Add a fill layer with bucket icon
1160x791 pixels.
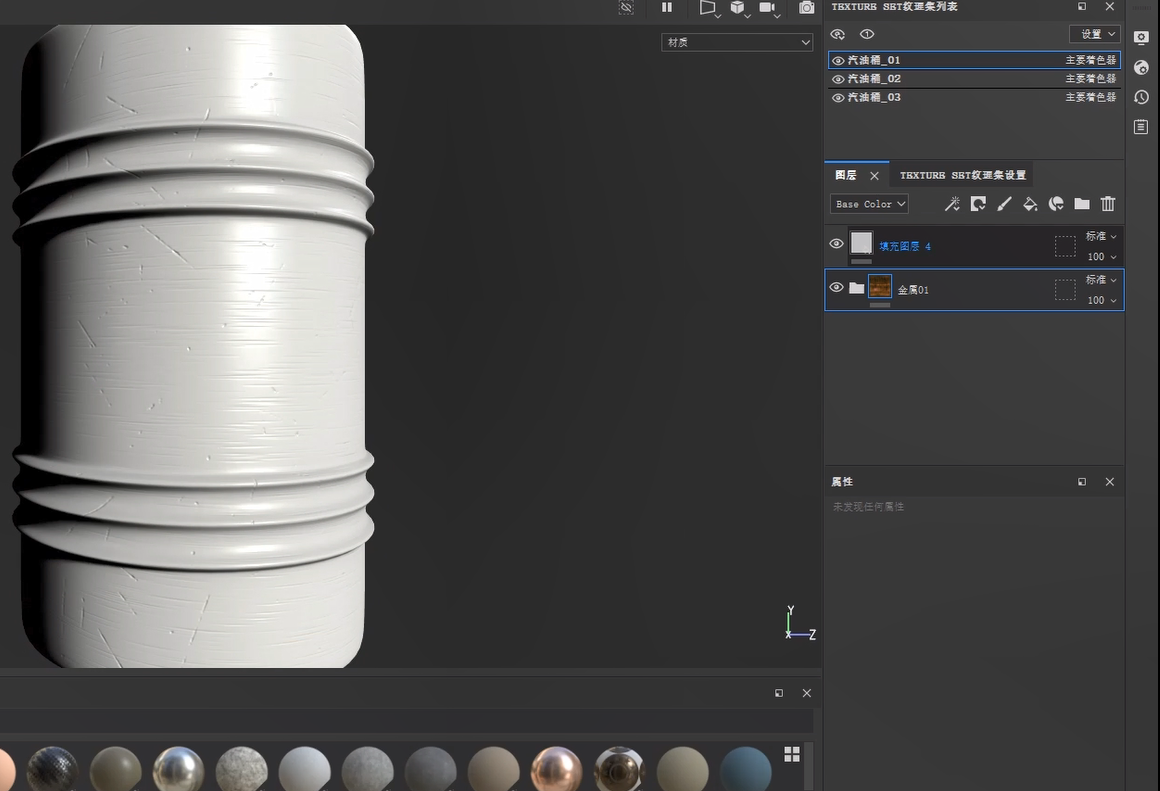pos(1030,204)
